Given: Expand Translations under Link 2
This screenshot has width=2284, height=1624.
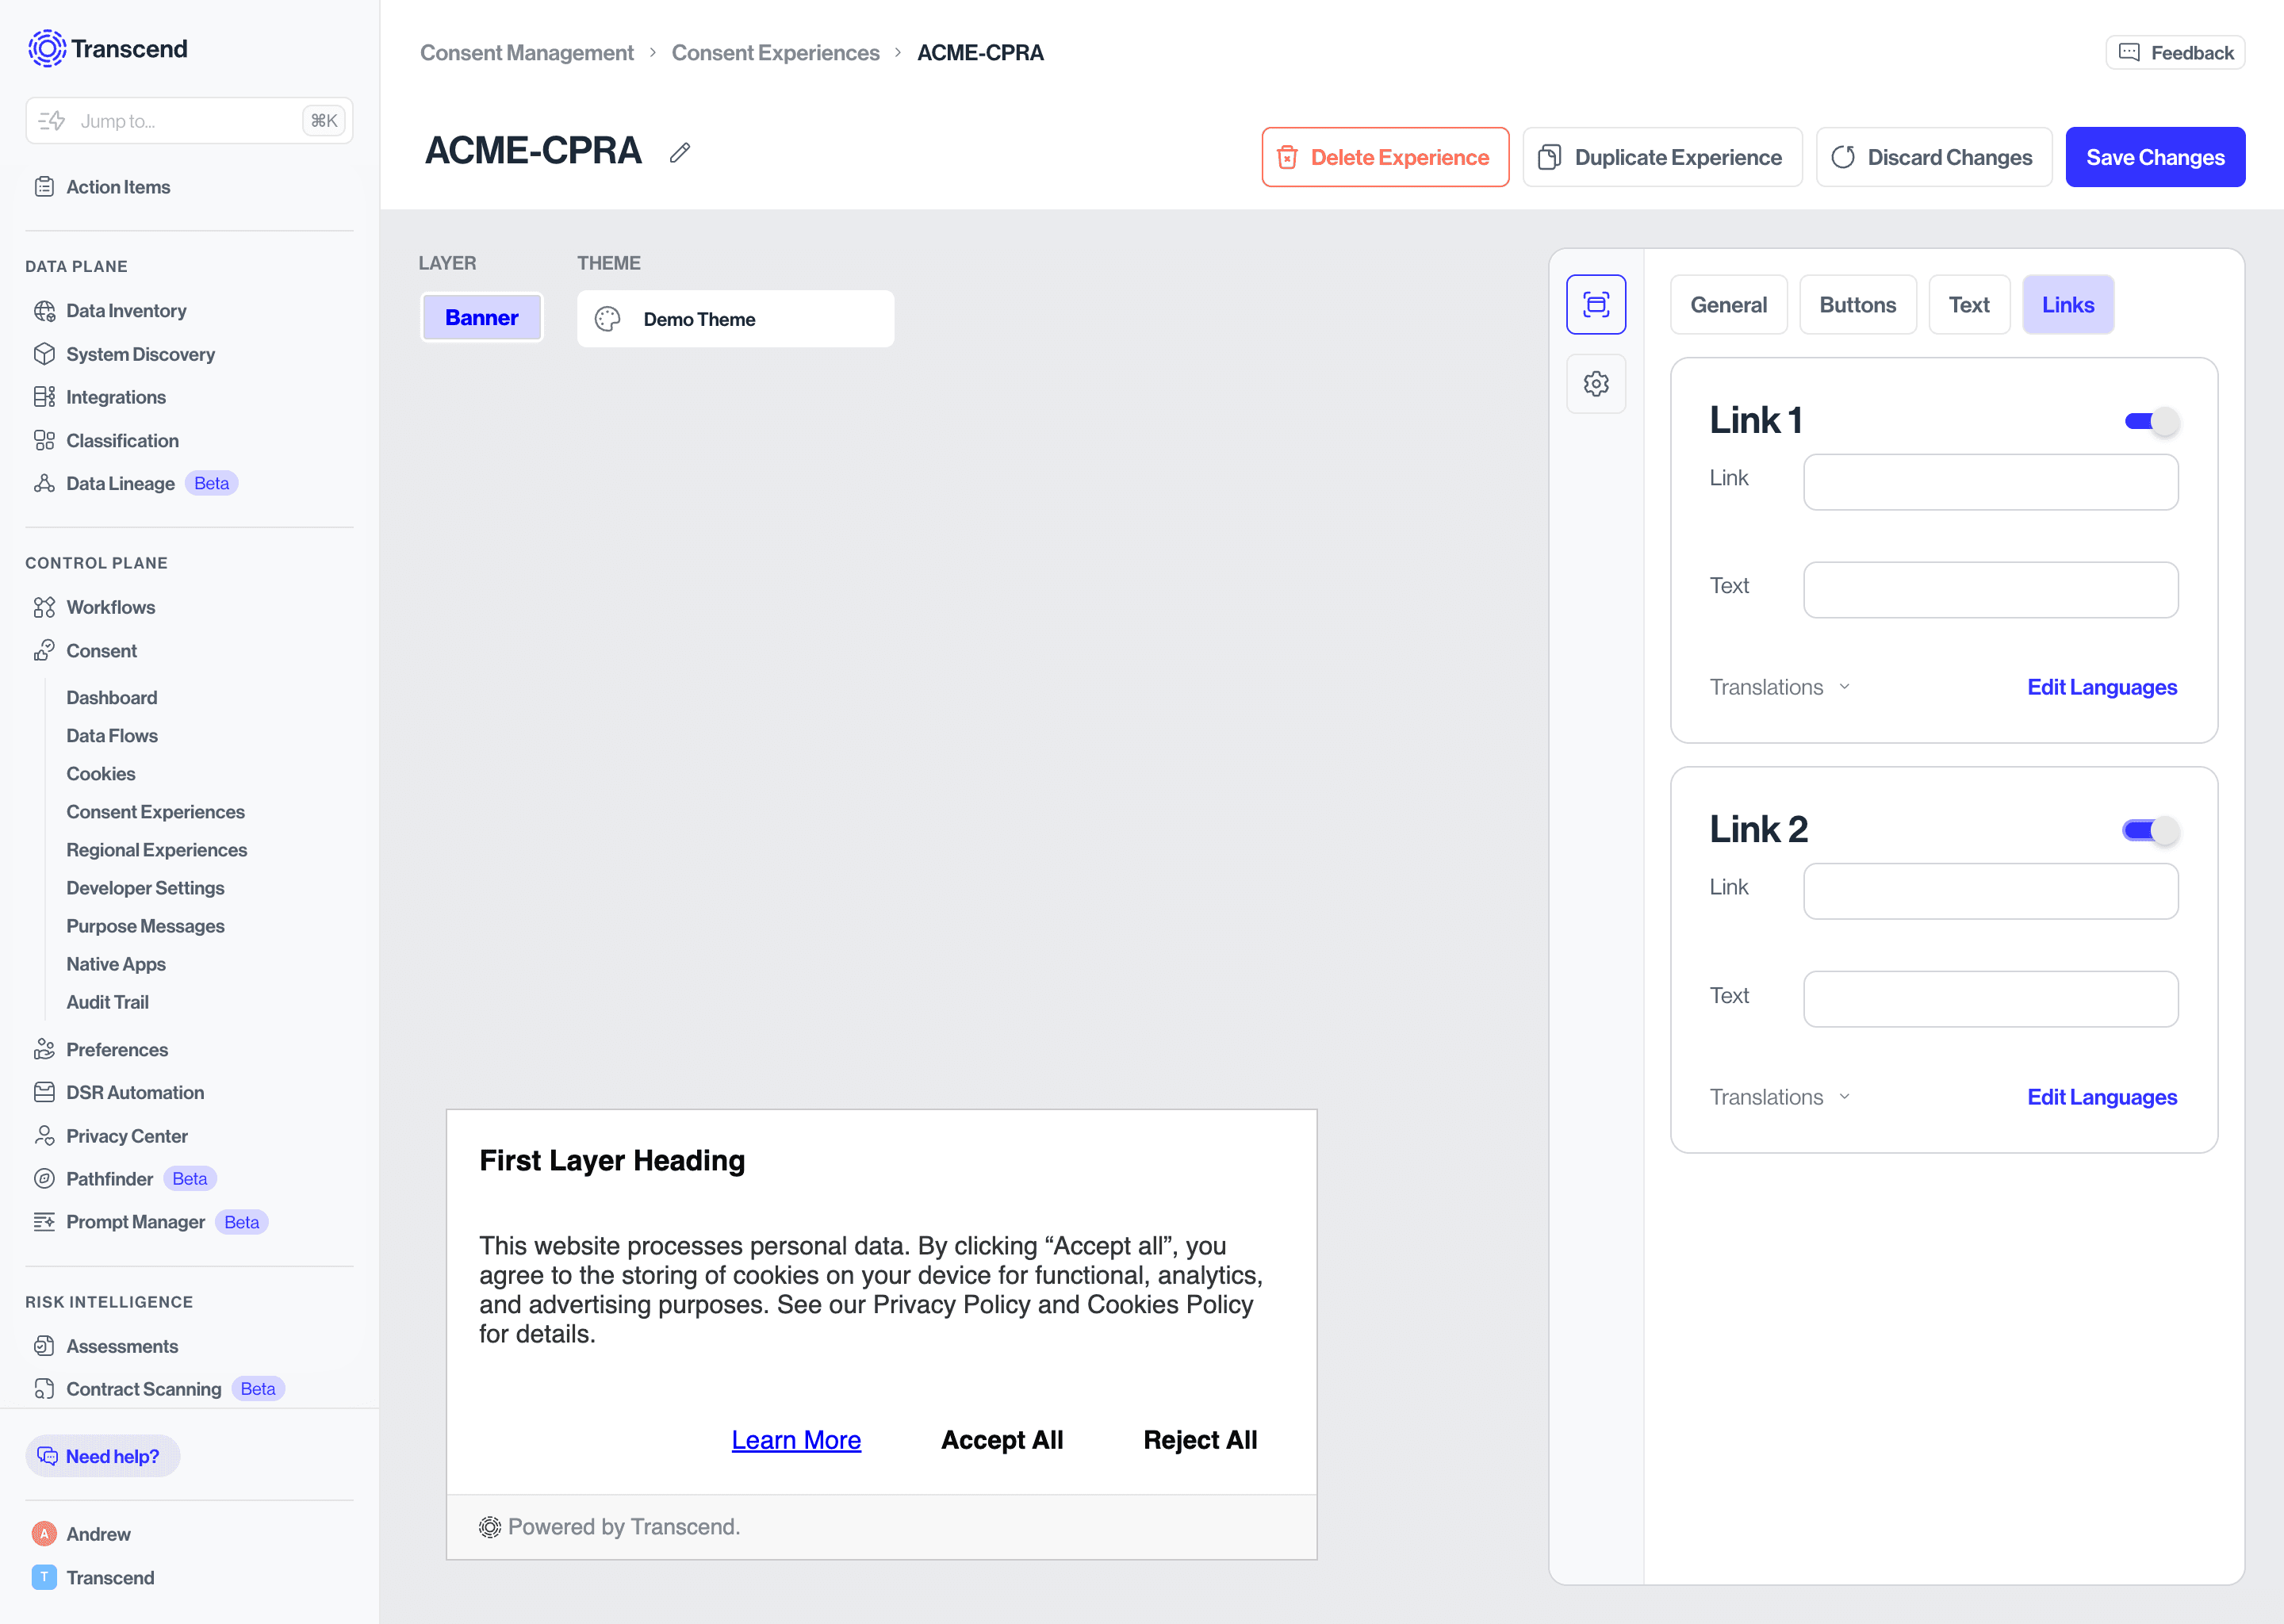Looking at the screenshot, I should (1780, 1097).
